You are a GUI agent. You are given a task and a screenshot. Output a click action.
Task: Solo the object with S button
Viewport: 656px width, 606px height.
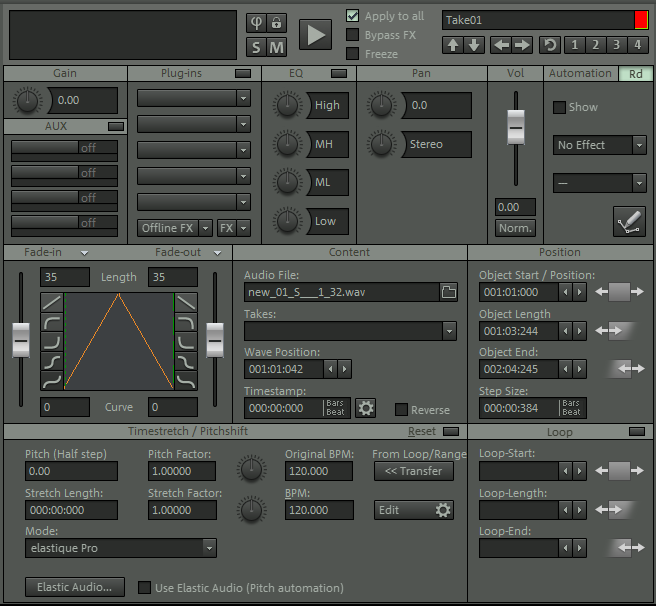256,47
